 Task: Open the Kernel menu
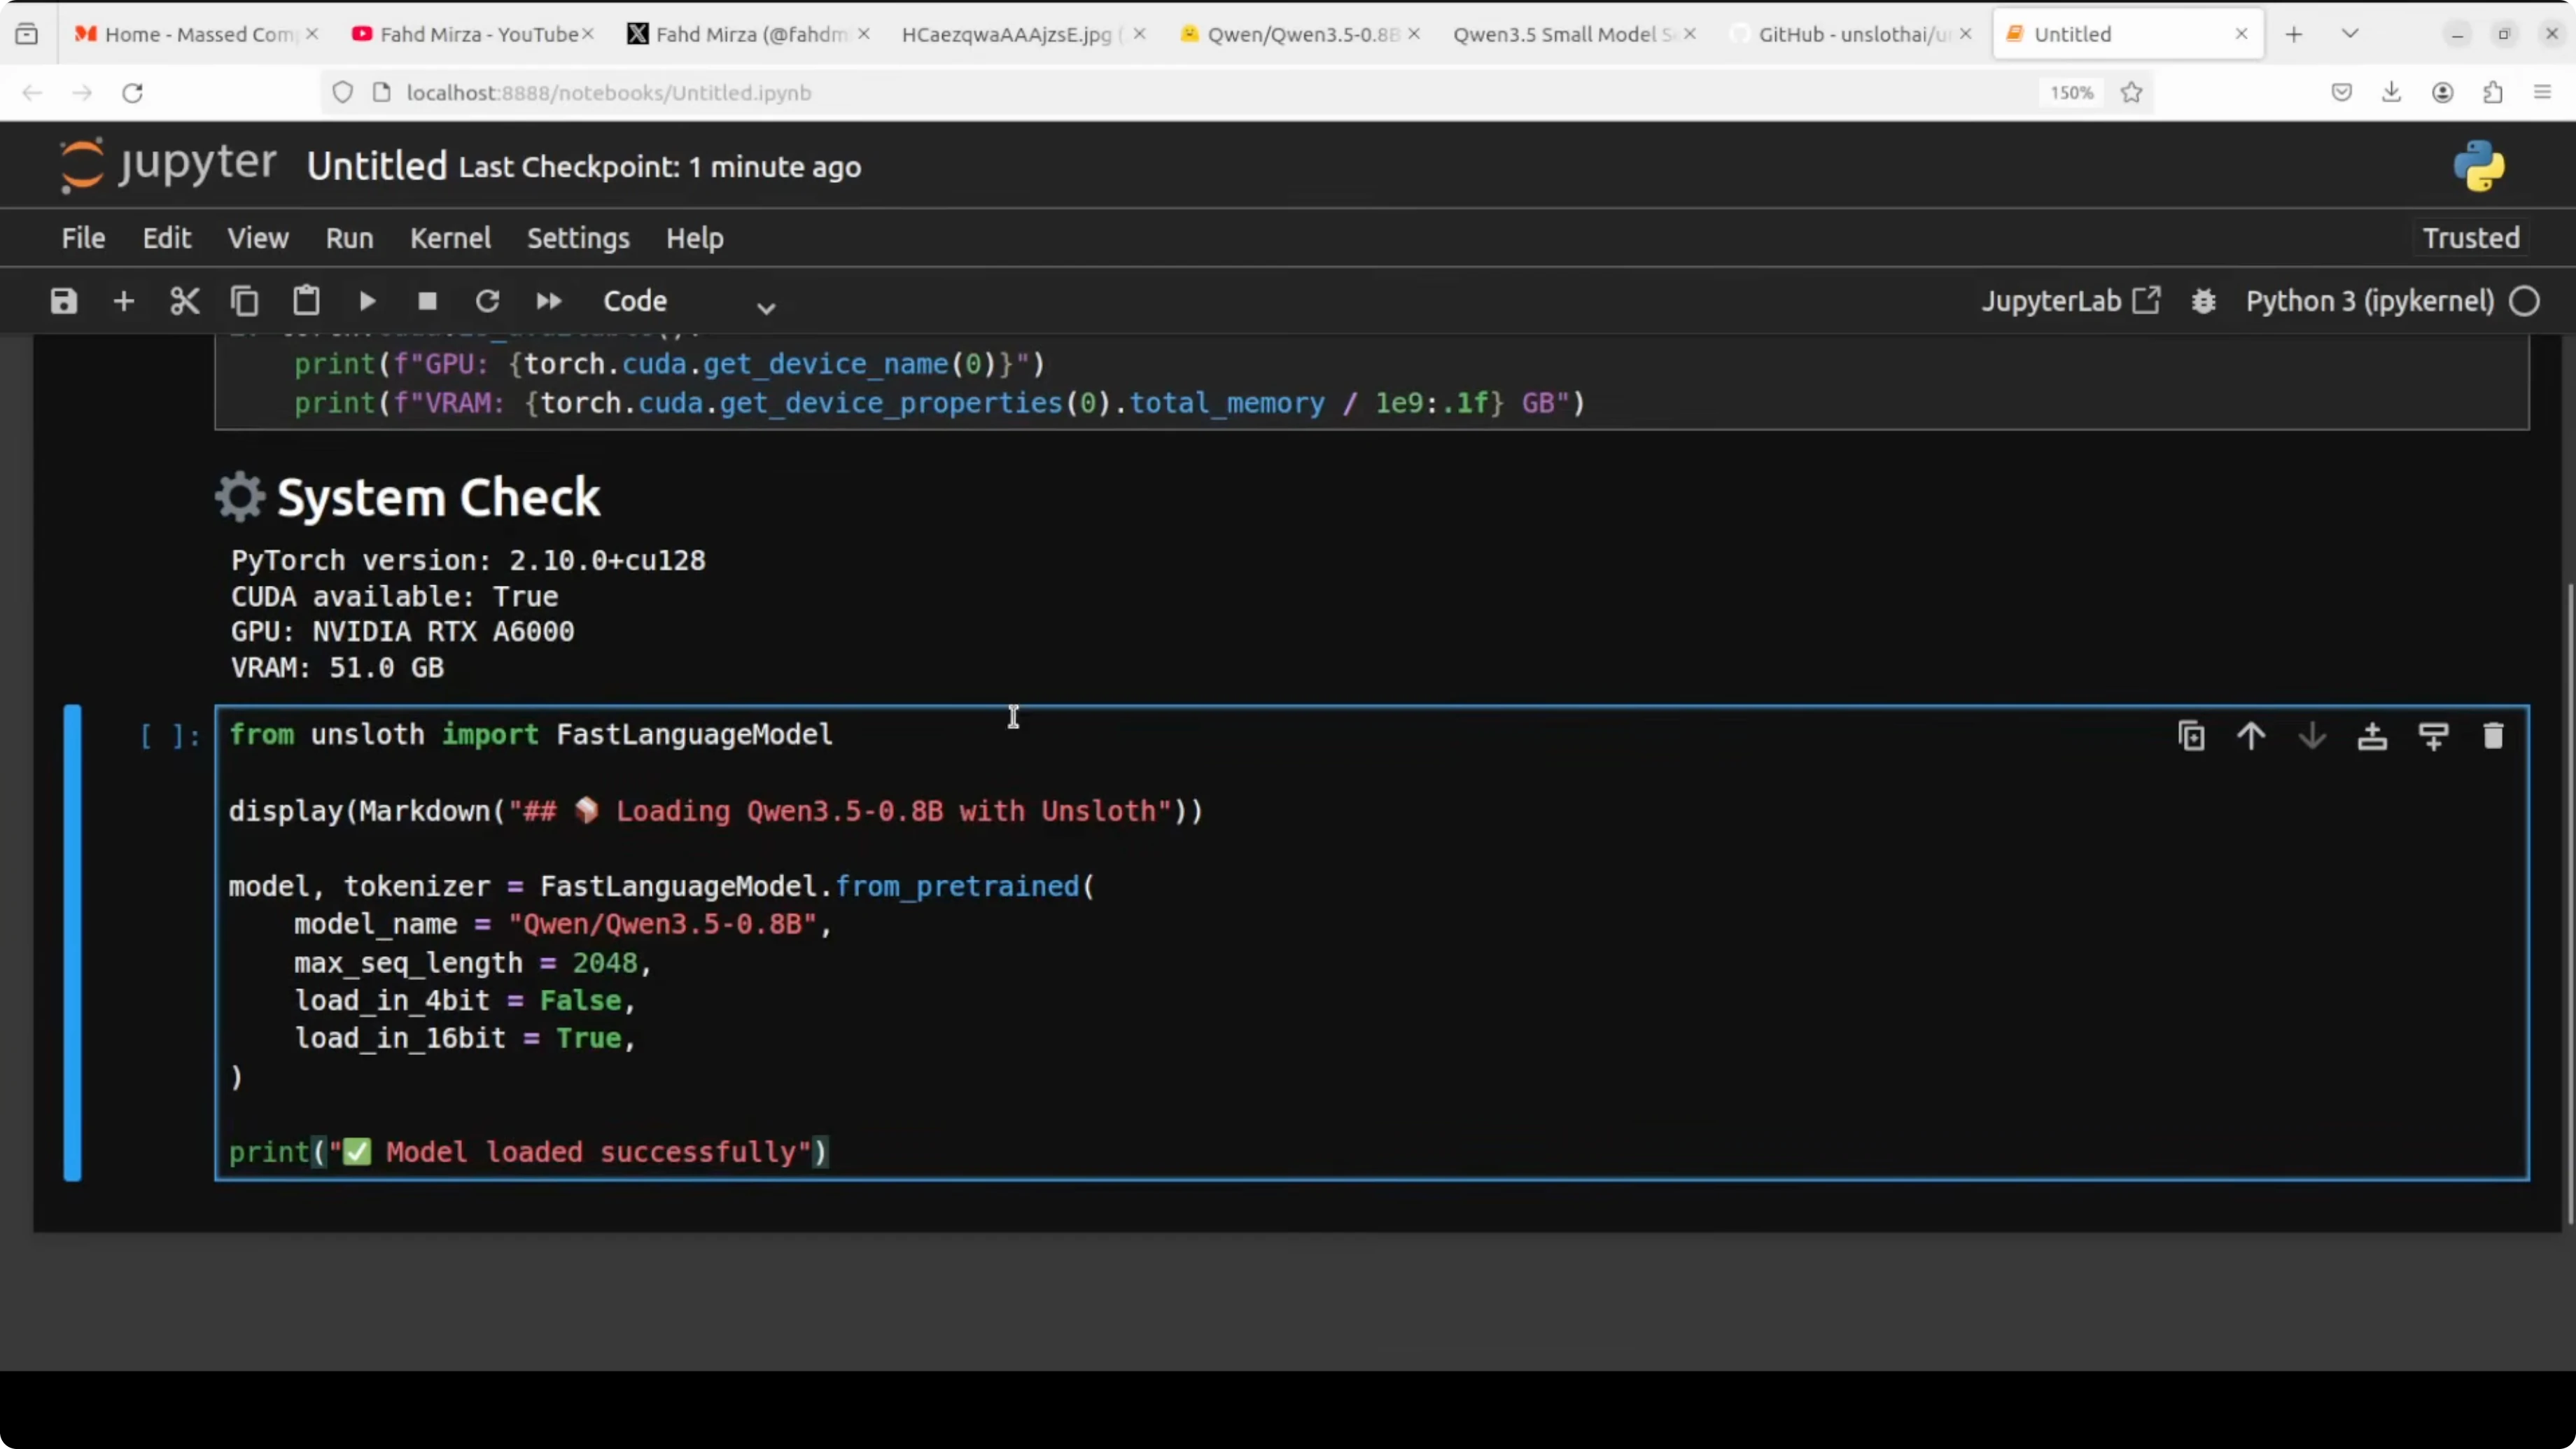coord(450,238)
